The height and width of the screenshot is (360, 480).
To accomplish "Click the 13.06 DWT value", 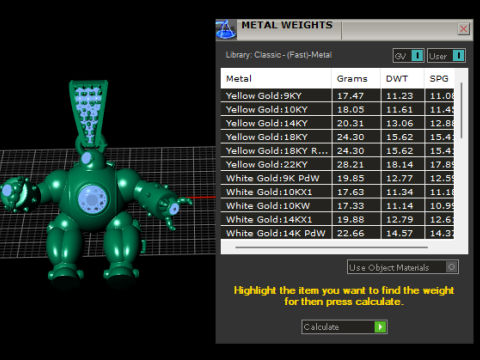I will pos(399,123).
